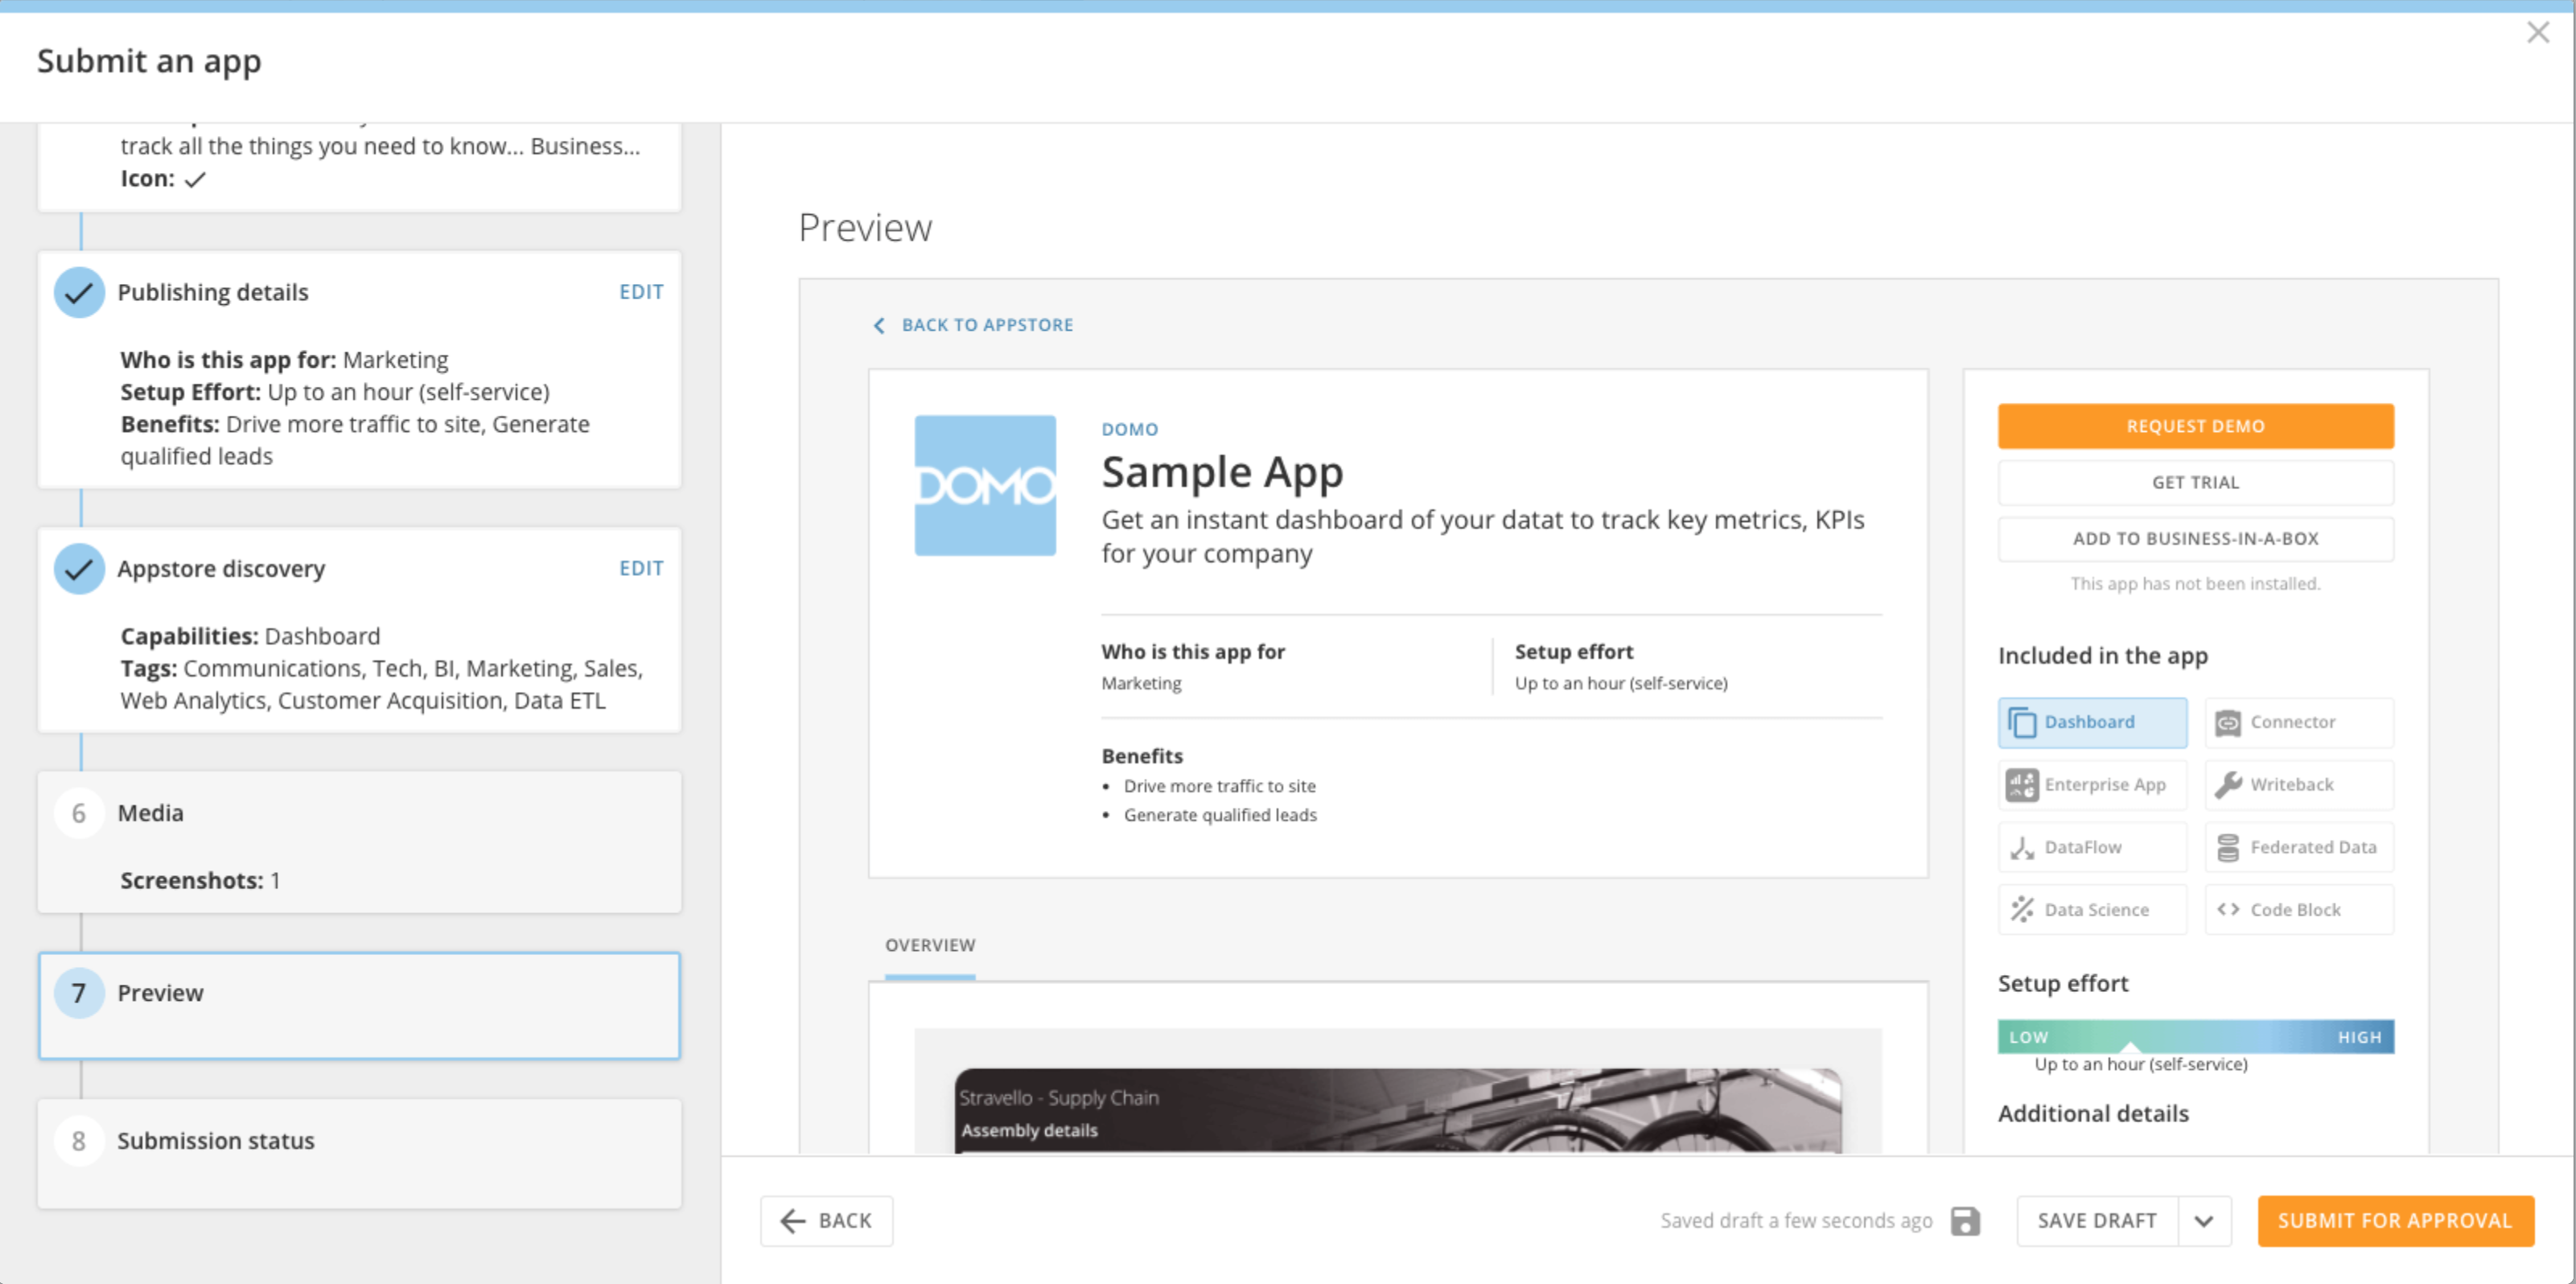Click the Stravello Supply Chain screenshot
2576x1284 pixels.
pyautogui.click(x=1398, y=1111)
